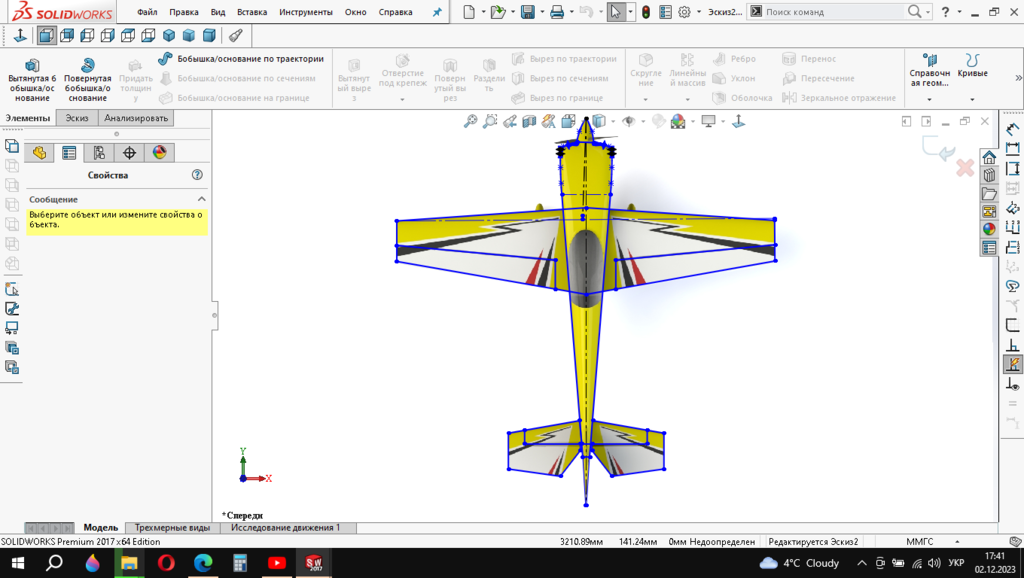Cancel the sketch with the red X
1024x578 pixels.
tap(965, 168)
